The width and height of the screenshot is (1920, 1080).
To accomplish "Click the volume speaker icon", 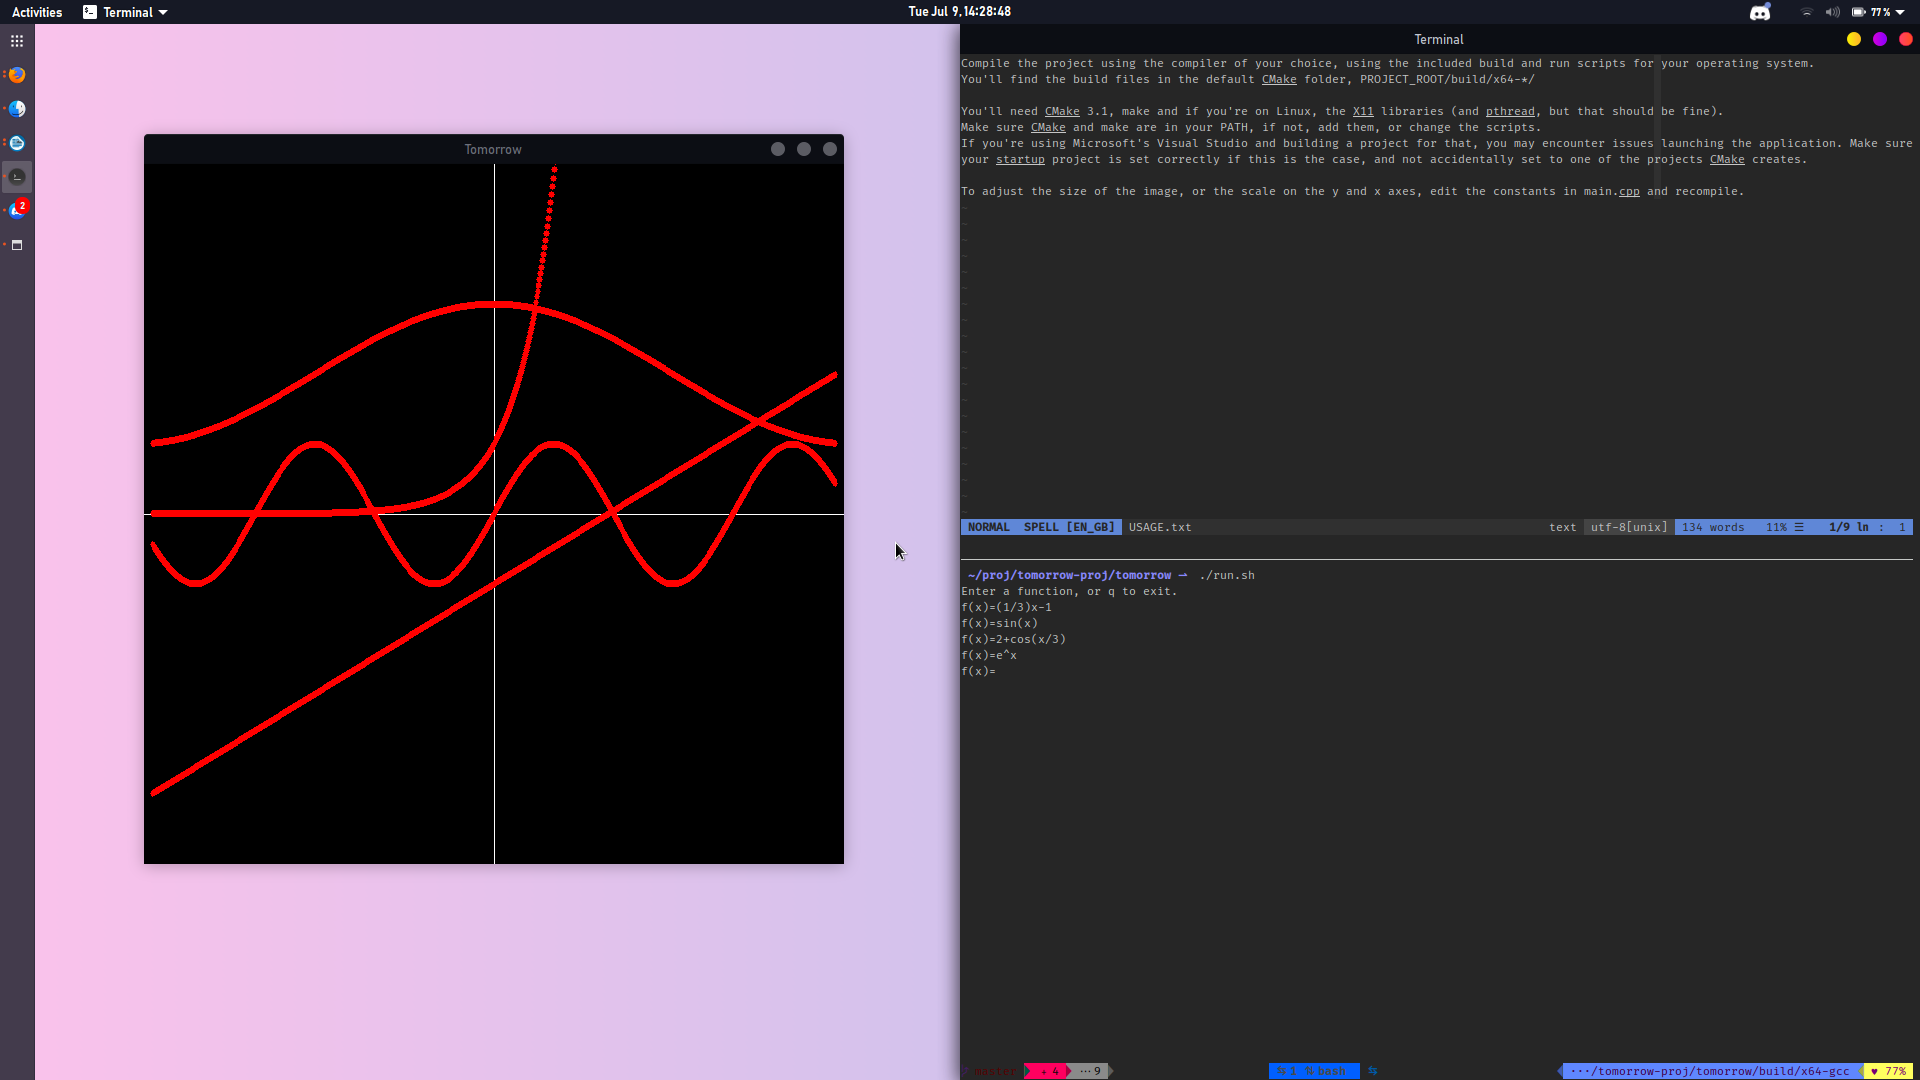I will tap(1832, 12).
